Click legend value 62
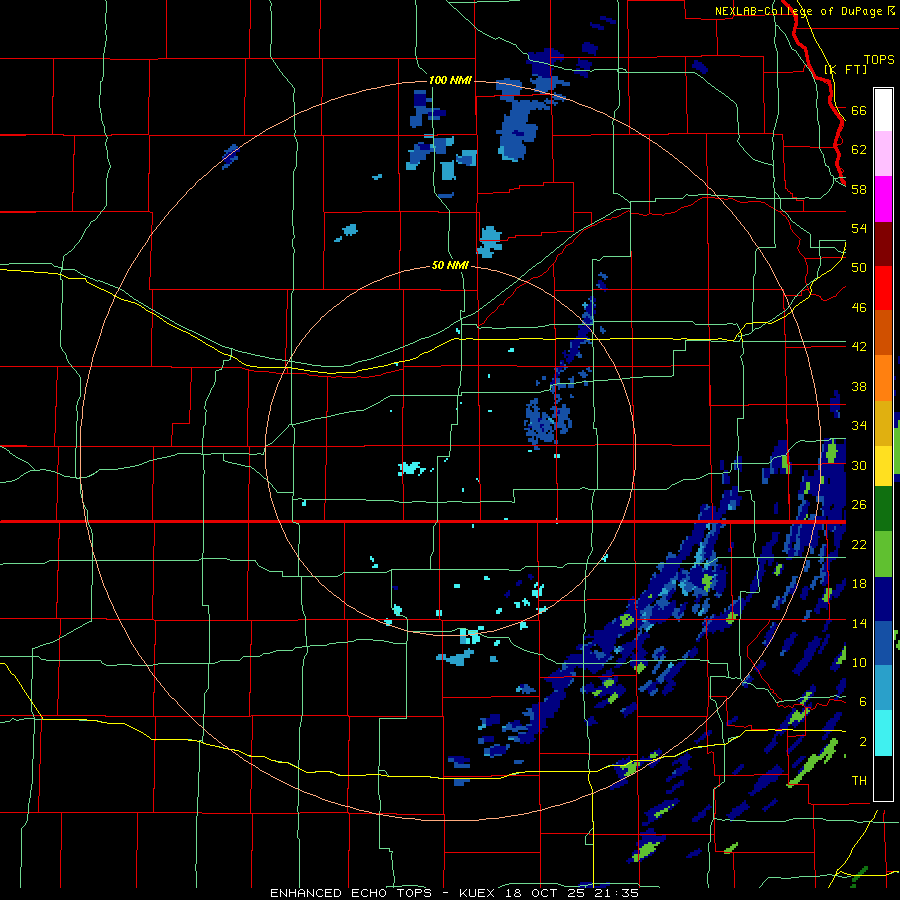 859,150
